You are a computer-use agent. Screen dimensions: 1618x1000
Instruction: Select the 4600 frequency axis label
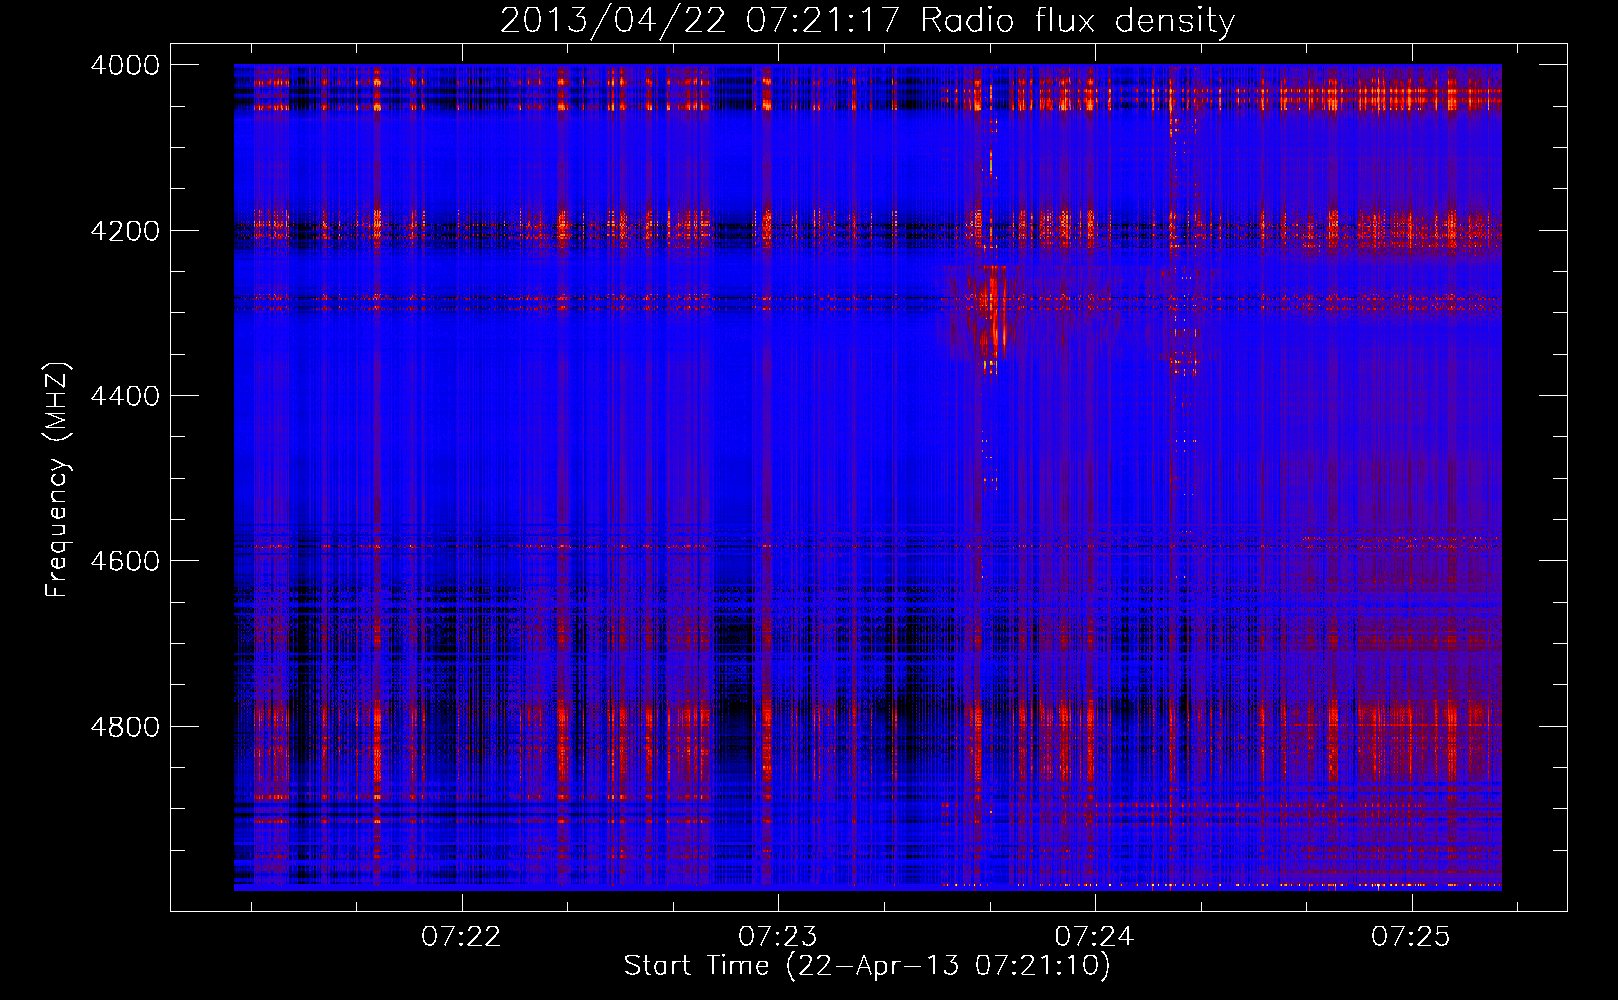pyautogui.click(x=125, y=561)
